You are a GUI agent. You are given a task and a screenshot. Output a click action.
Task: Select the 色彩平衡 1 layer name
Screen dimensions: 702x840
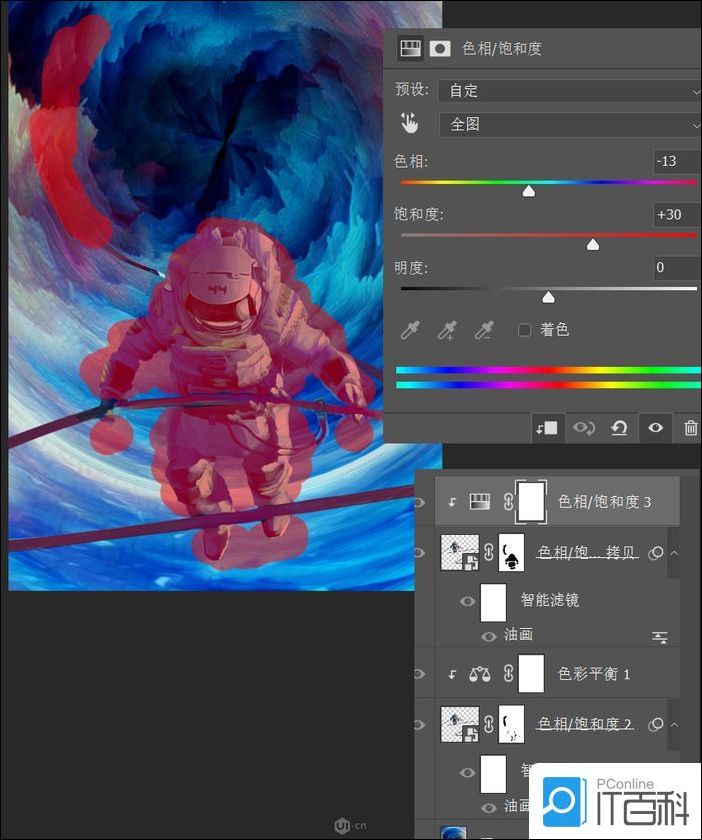point(594,673)
